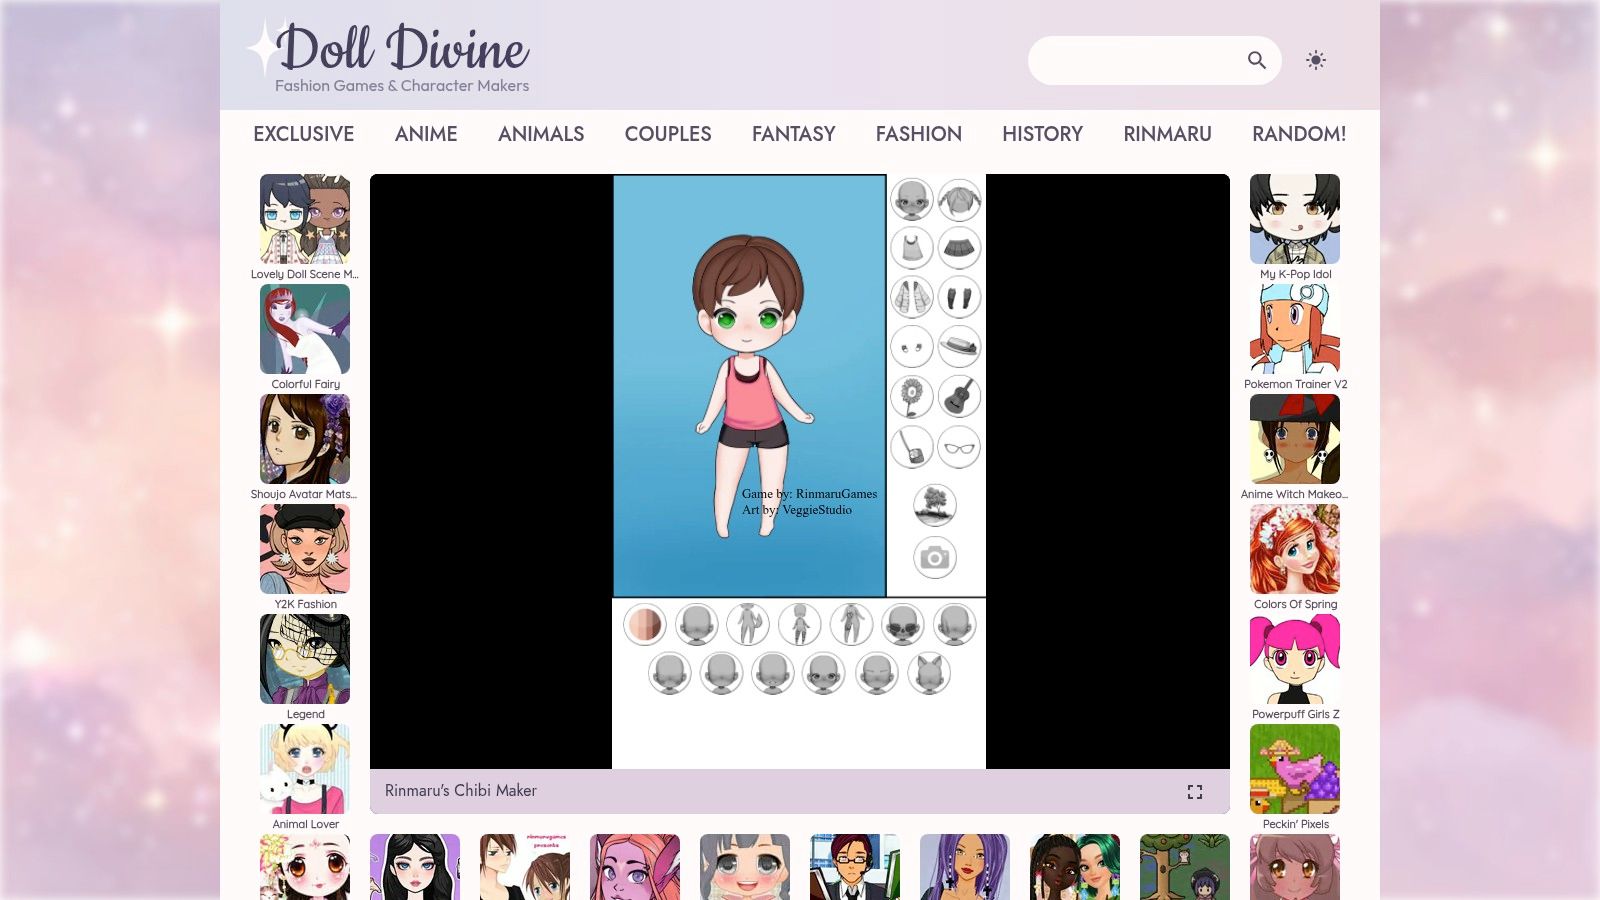The image size is (1600, 900).
Task: Select the body/face category icon
Action: pos(911,200)
